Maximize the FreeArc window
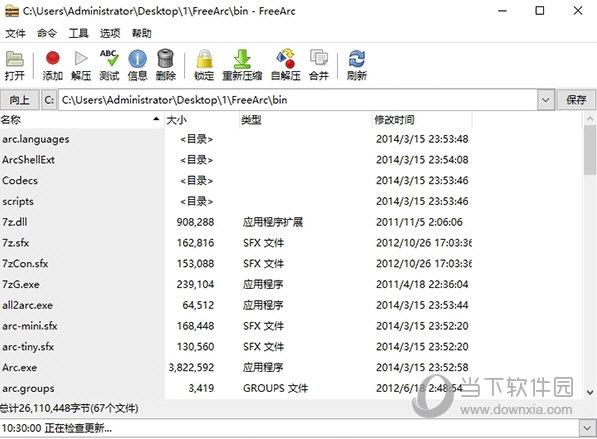 [540, 11]
